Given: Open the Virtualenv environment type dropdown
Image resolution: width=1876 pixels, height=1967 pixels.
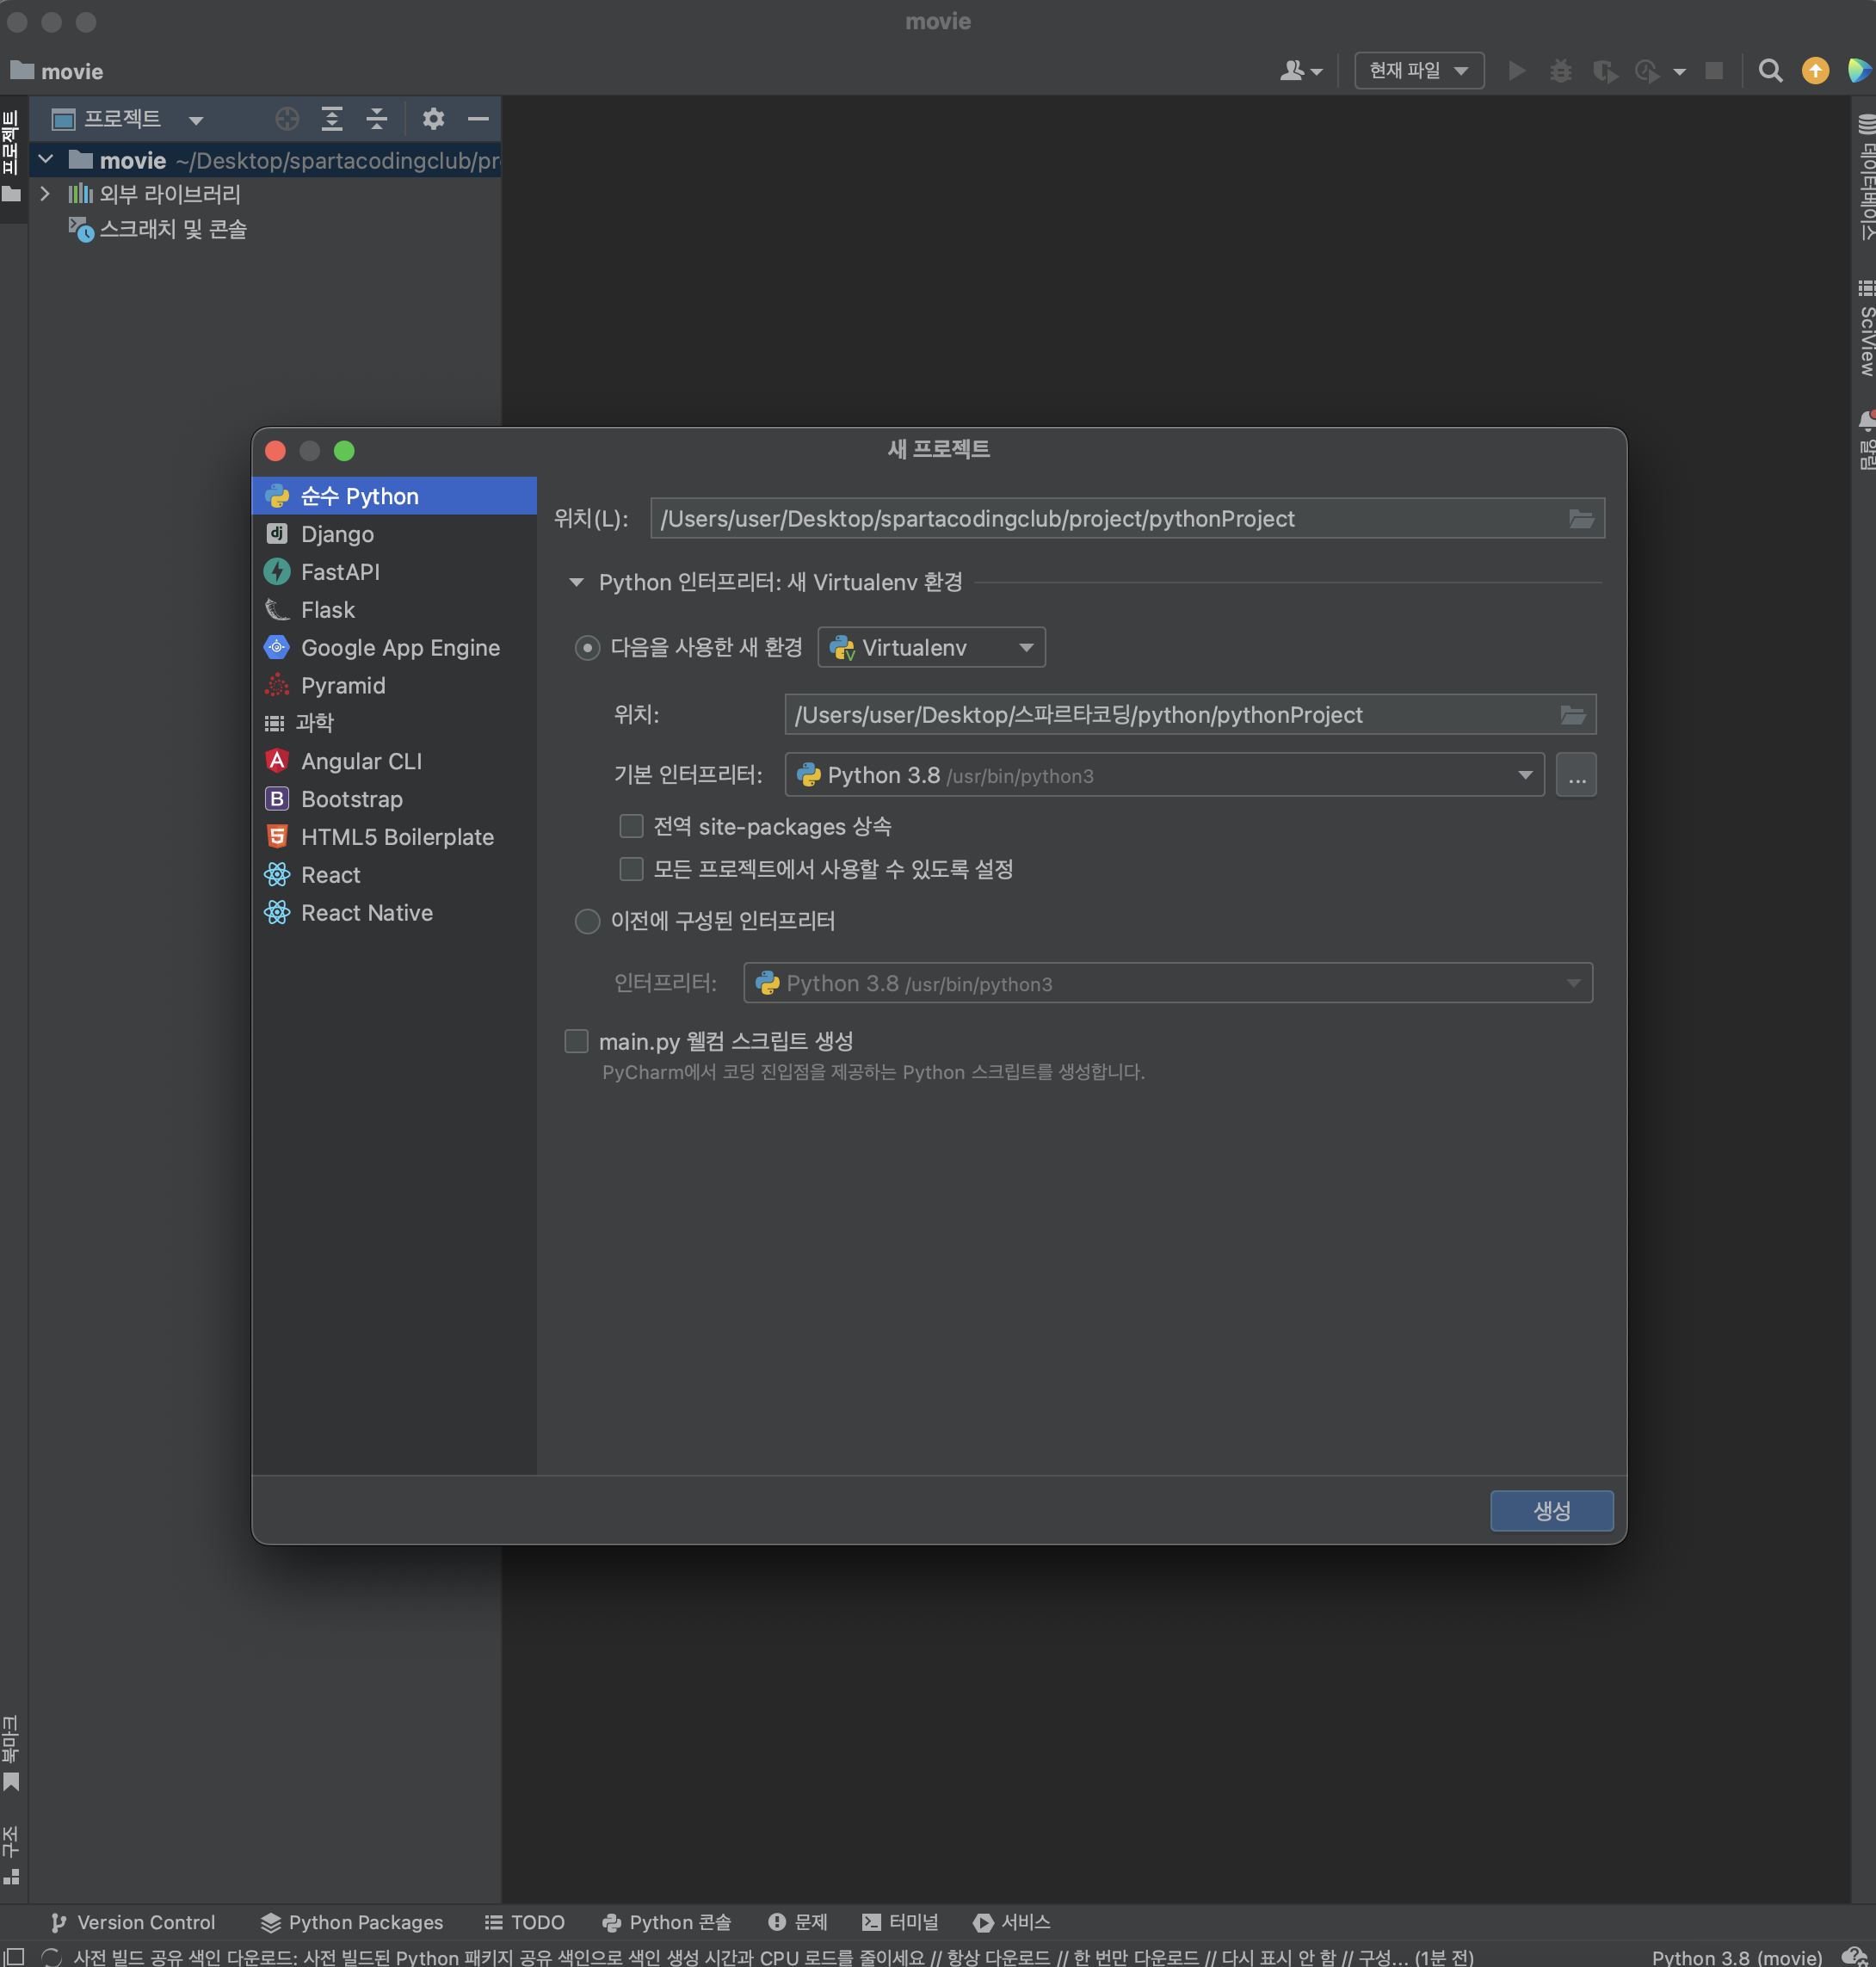Looking at the screenshot, I should pyautogui.click(x=932, y=648).
